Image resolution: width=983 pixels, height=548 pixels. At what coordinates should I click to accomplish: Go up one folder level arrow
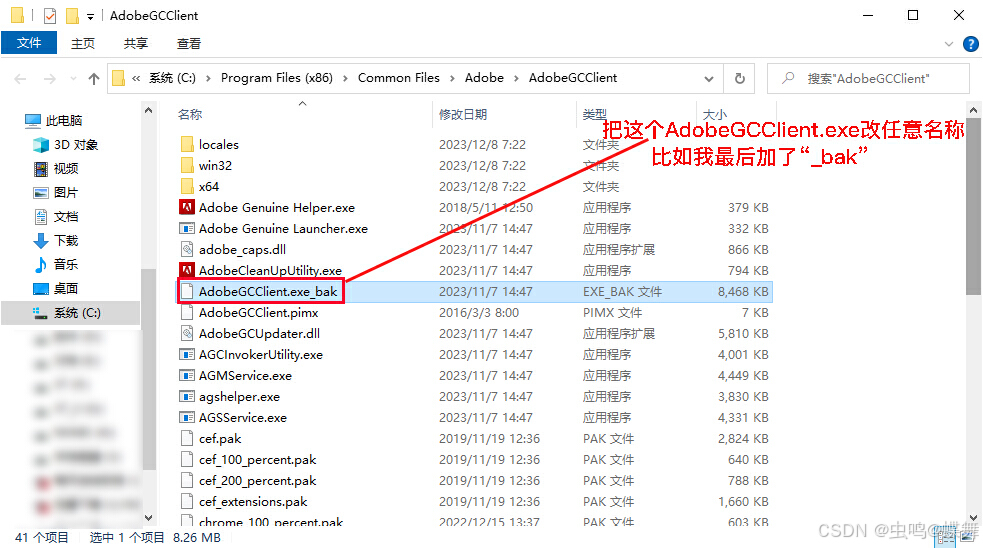point(94,79)
